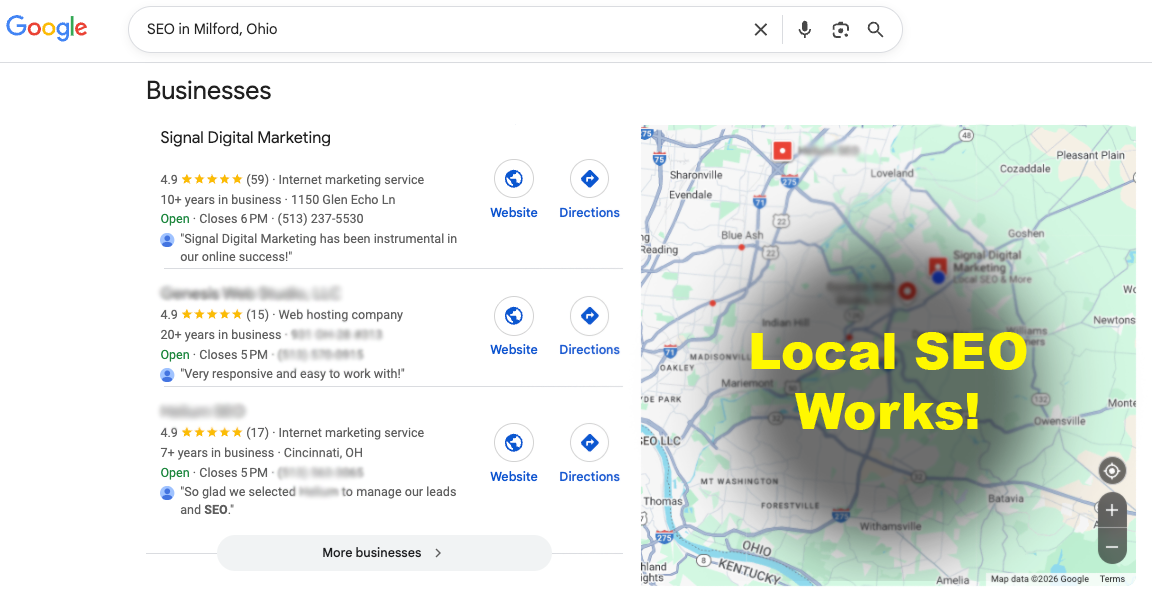Zoom out on the map
Screen dimensions: 1152x598
1112,546
